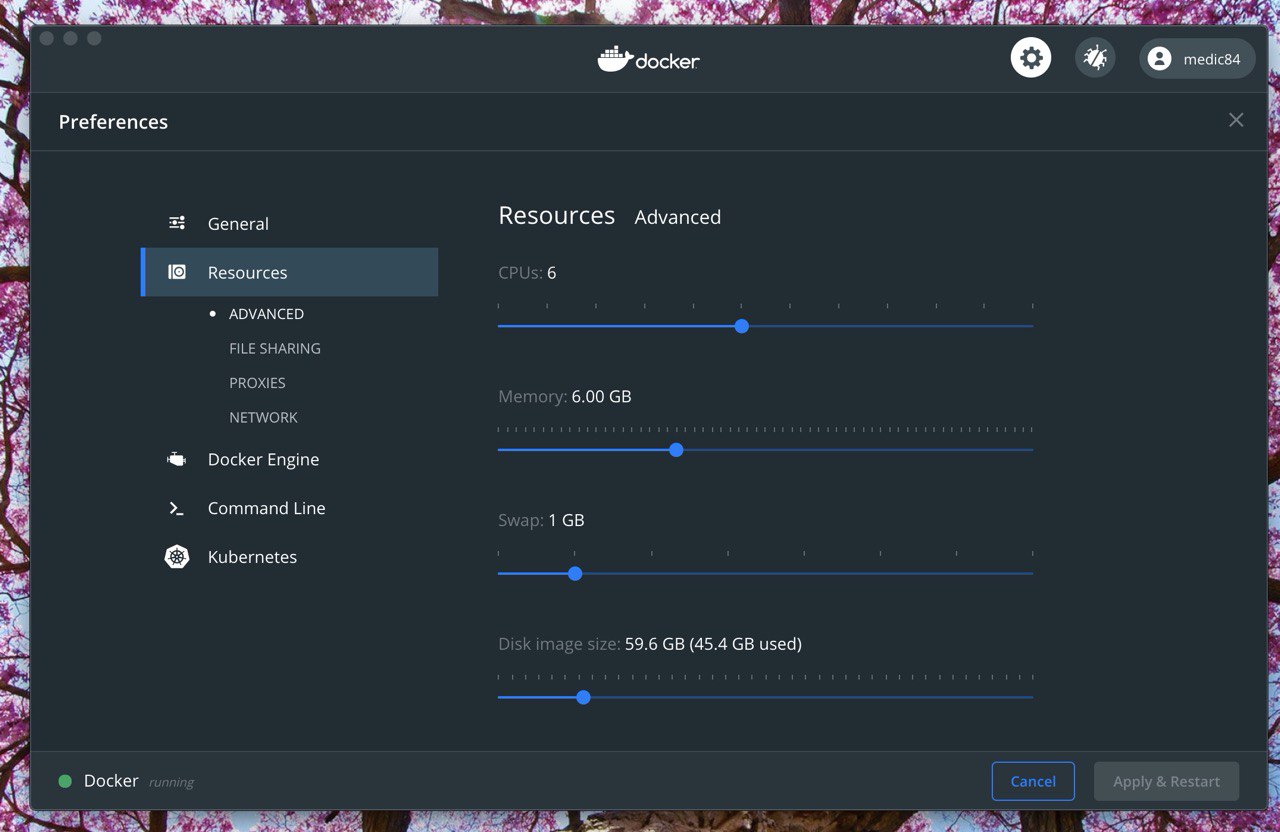The height and width of the screenshot is (832, 1280).
Task: Click the green Docker running status dot
Action: [65, 781]
